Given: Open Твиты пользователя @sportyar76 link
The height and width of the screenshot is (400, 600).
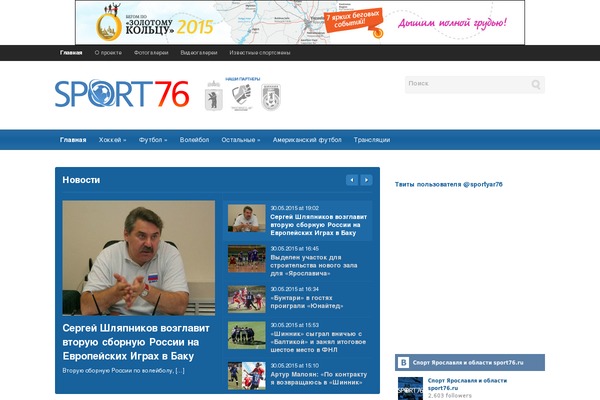Looking at the screenshot, I should tap(448, 184).
